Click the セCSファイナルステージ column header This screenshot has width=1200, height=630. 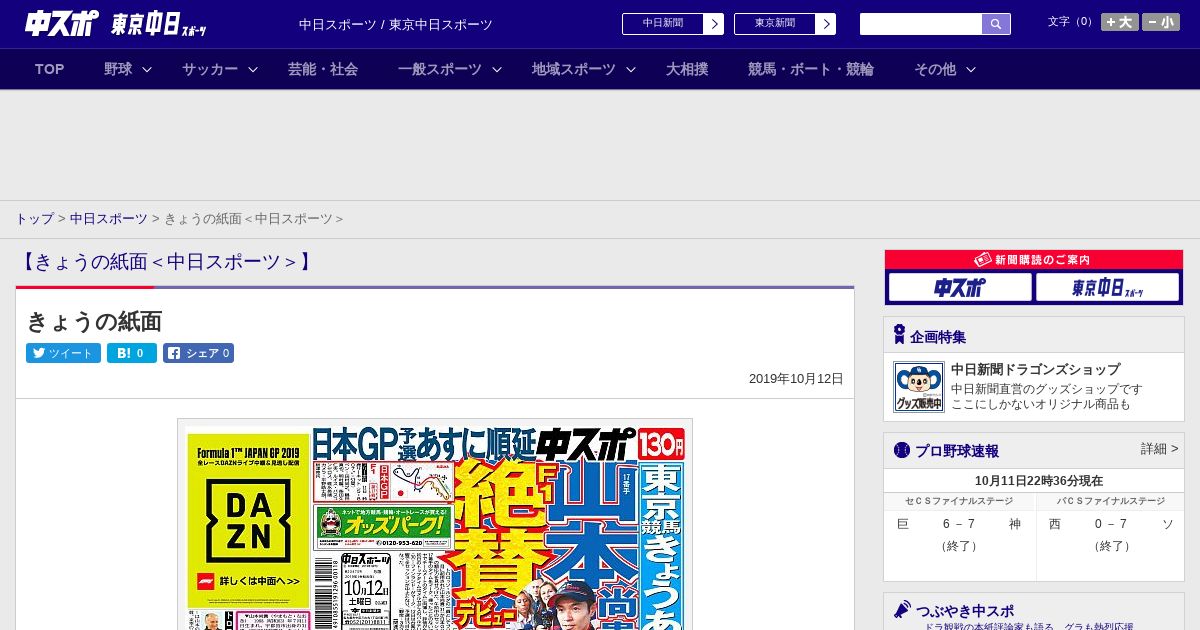click(958, 501)
